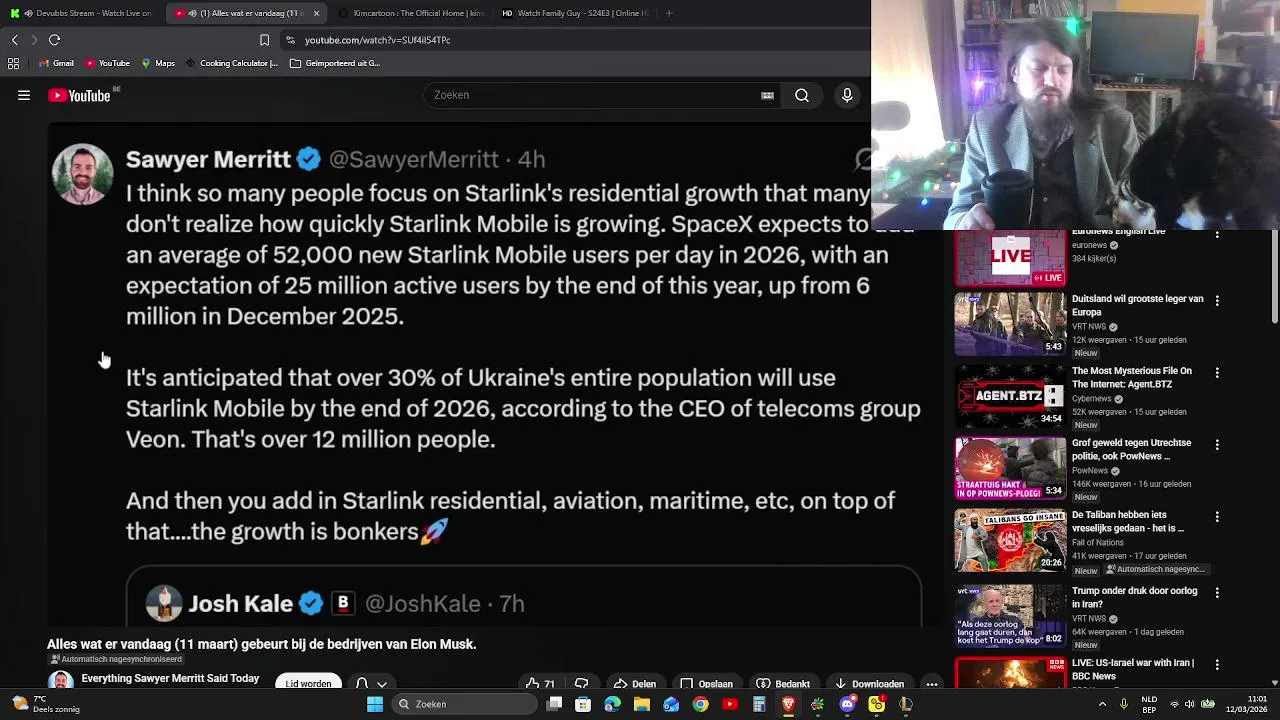Image resolution: width=1280 pixels, height=720 pixels.
Task: Open options for Trump onder druk video
Action: pos(1217,592)
